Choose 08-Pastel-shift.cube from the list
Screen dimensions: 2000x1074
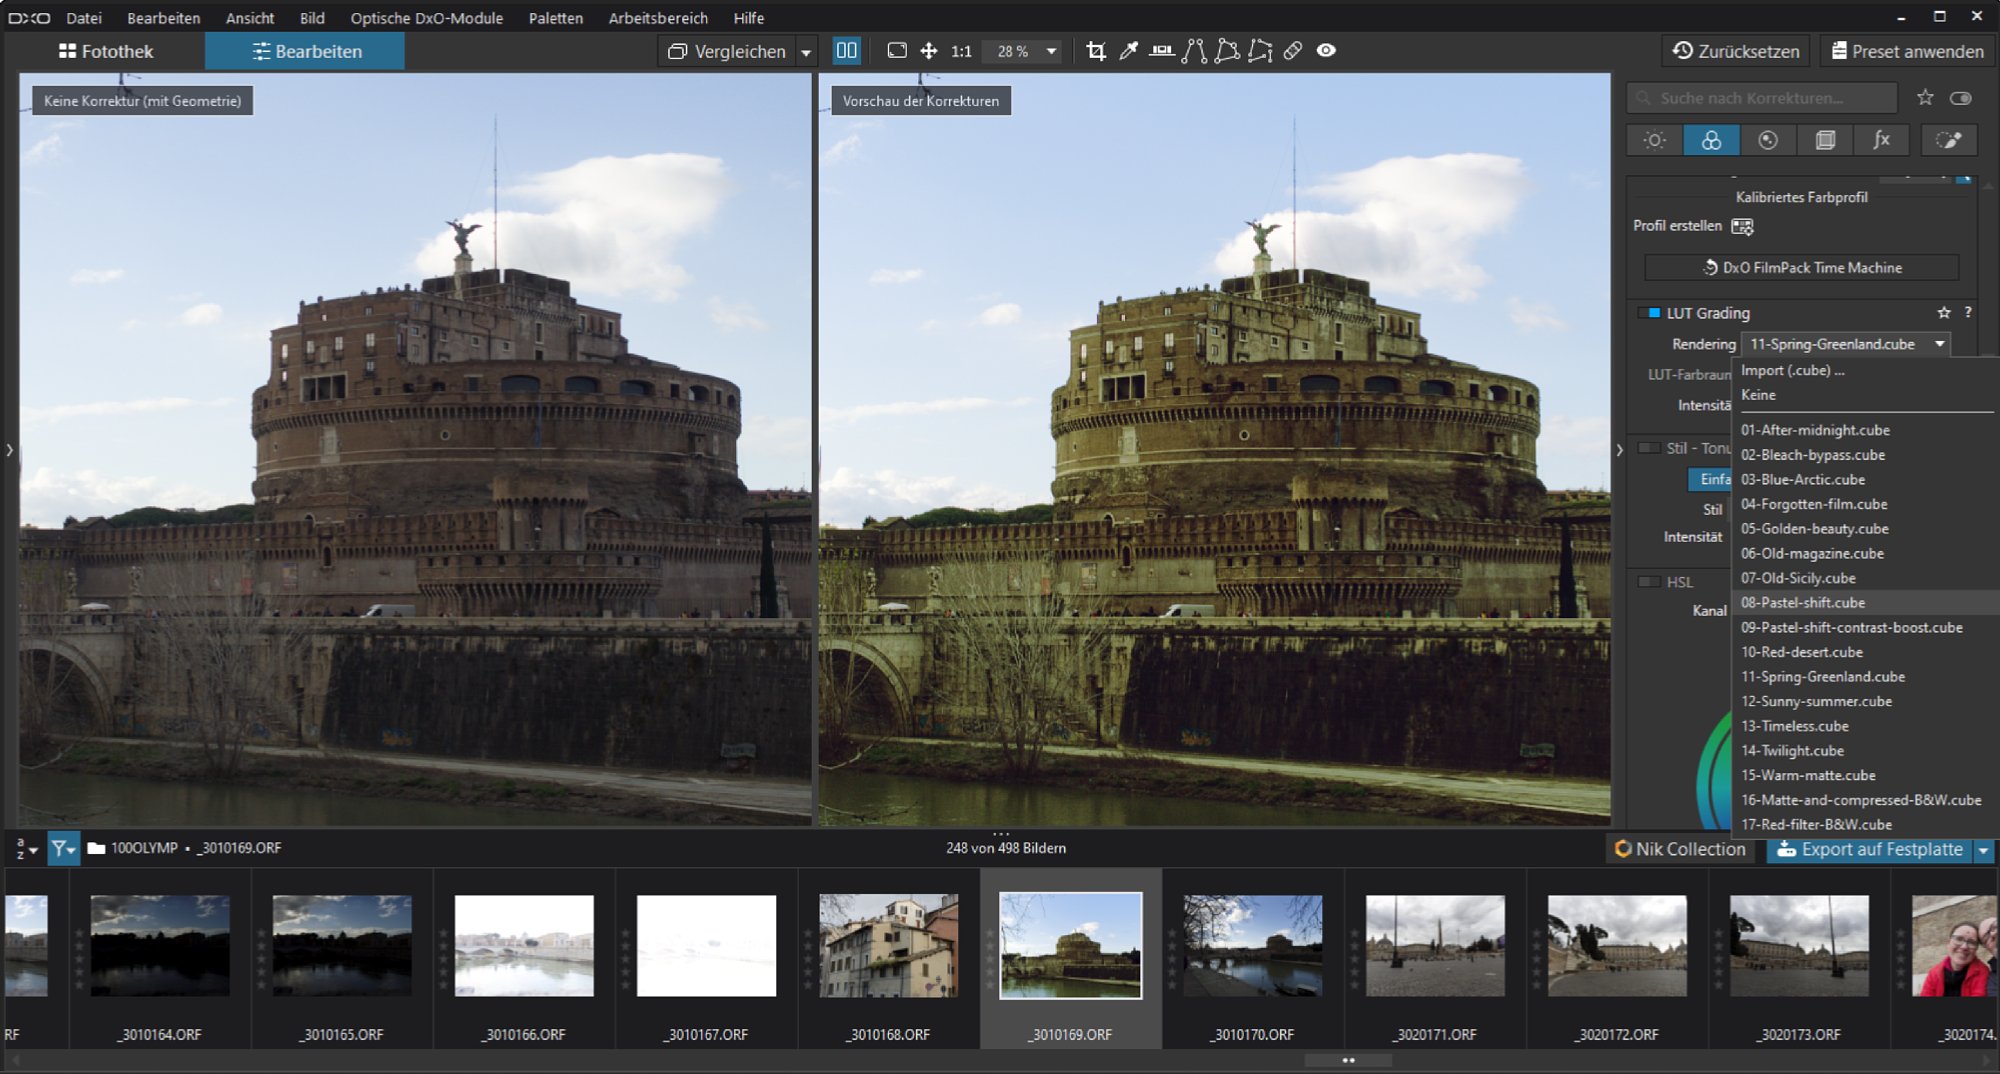(x=1803, y=602)
